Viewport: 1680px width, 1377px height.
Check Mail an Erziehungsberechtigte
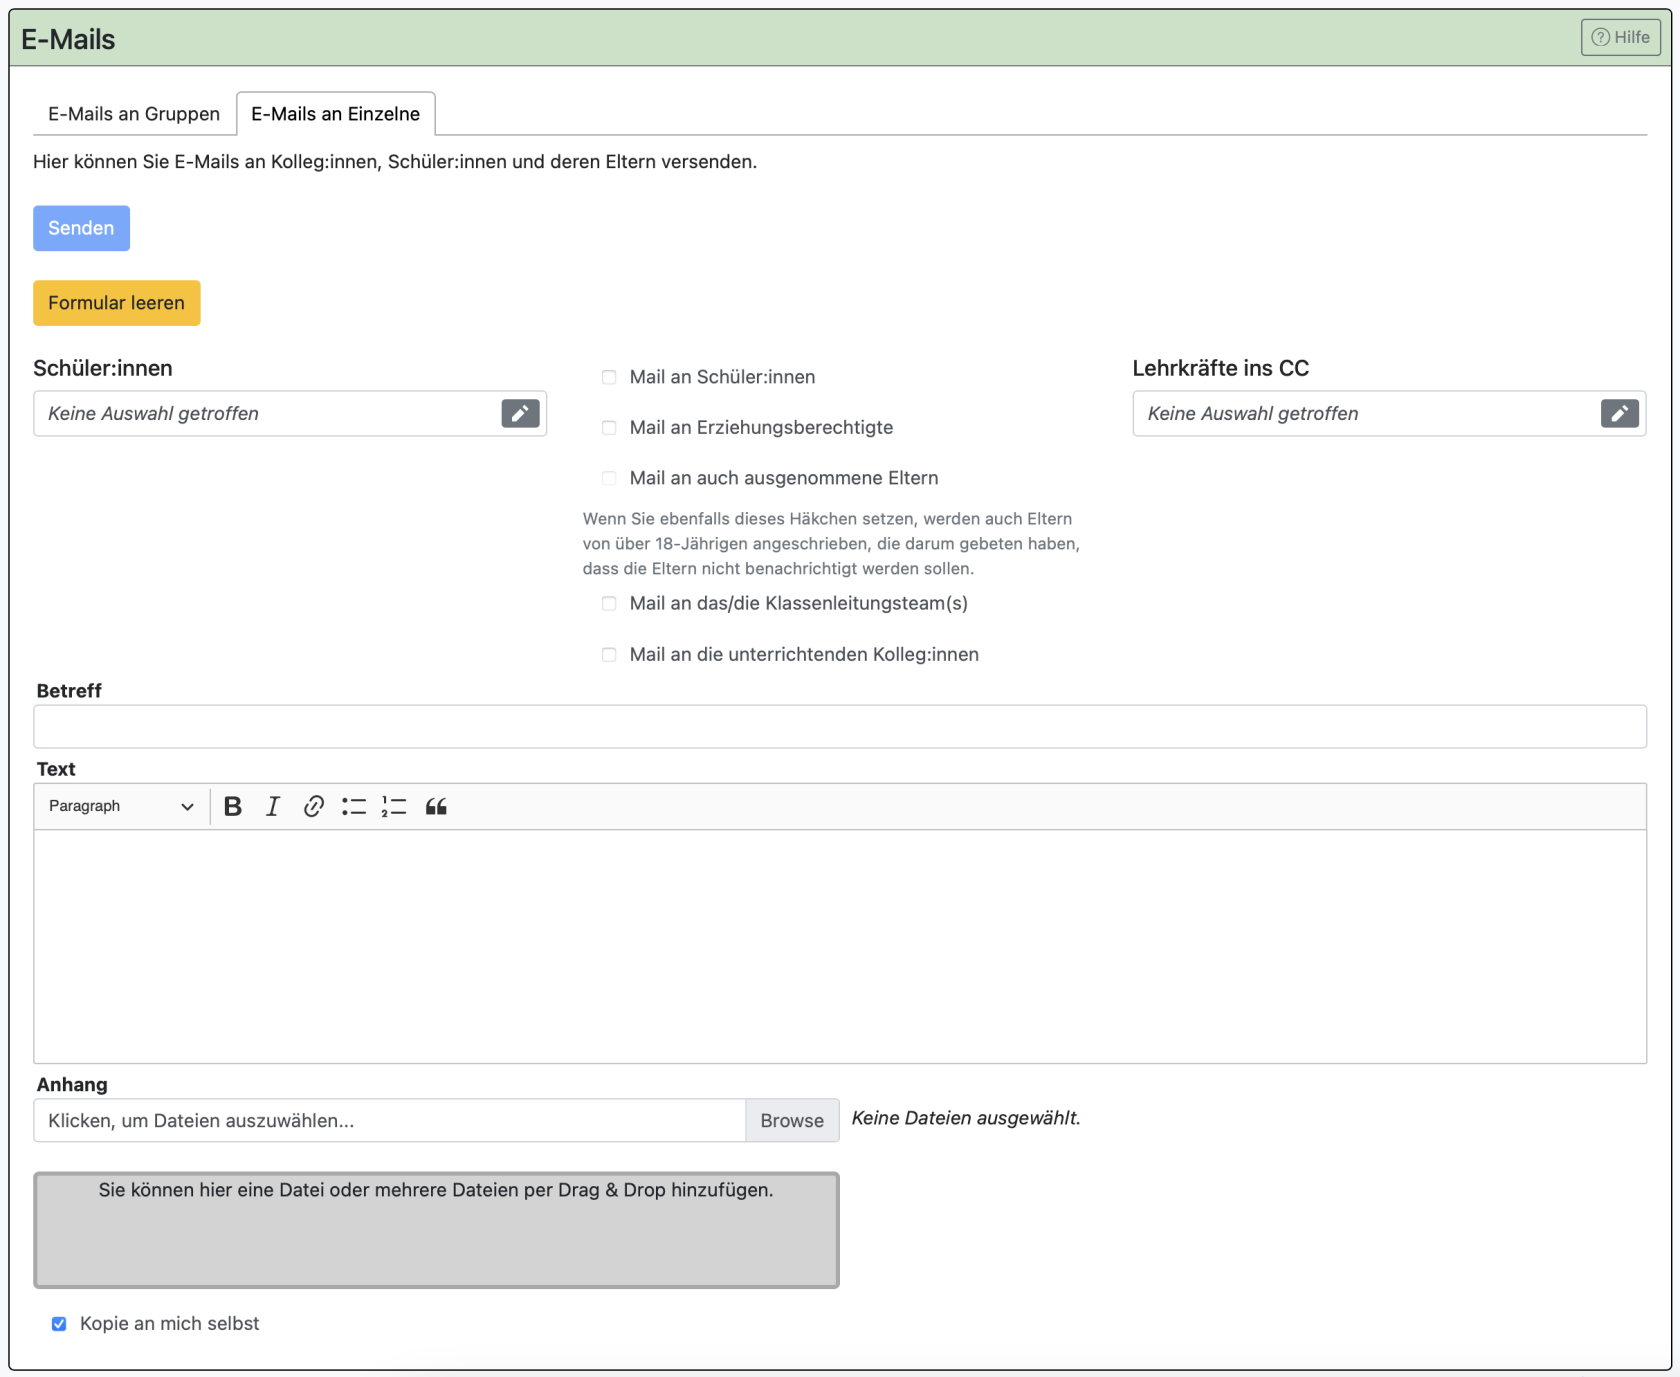point(609,428)
